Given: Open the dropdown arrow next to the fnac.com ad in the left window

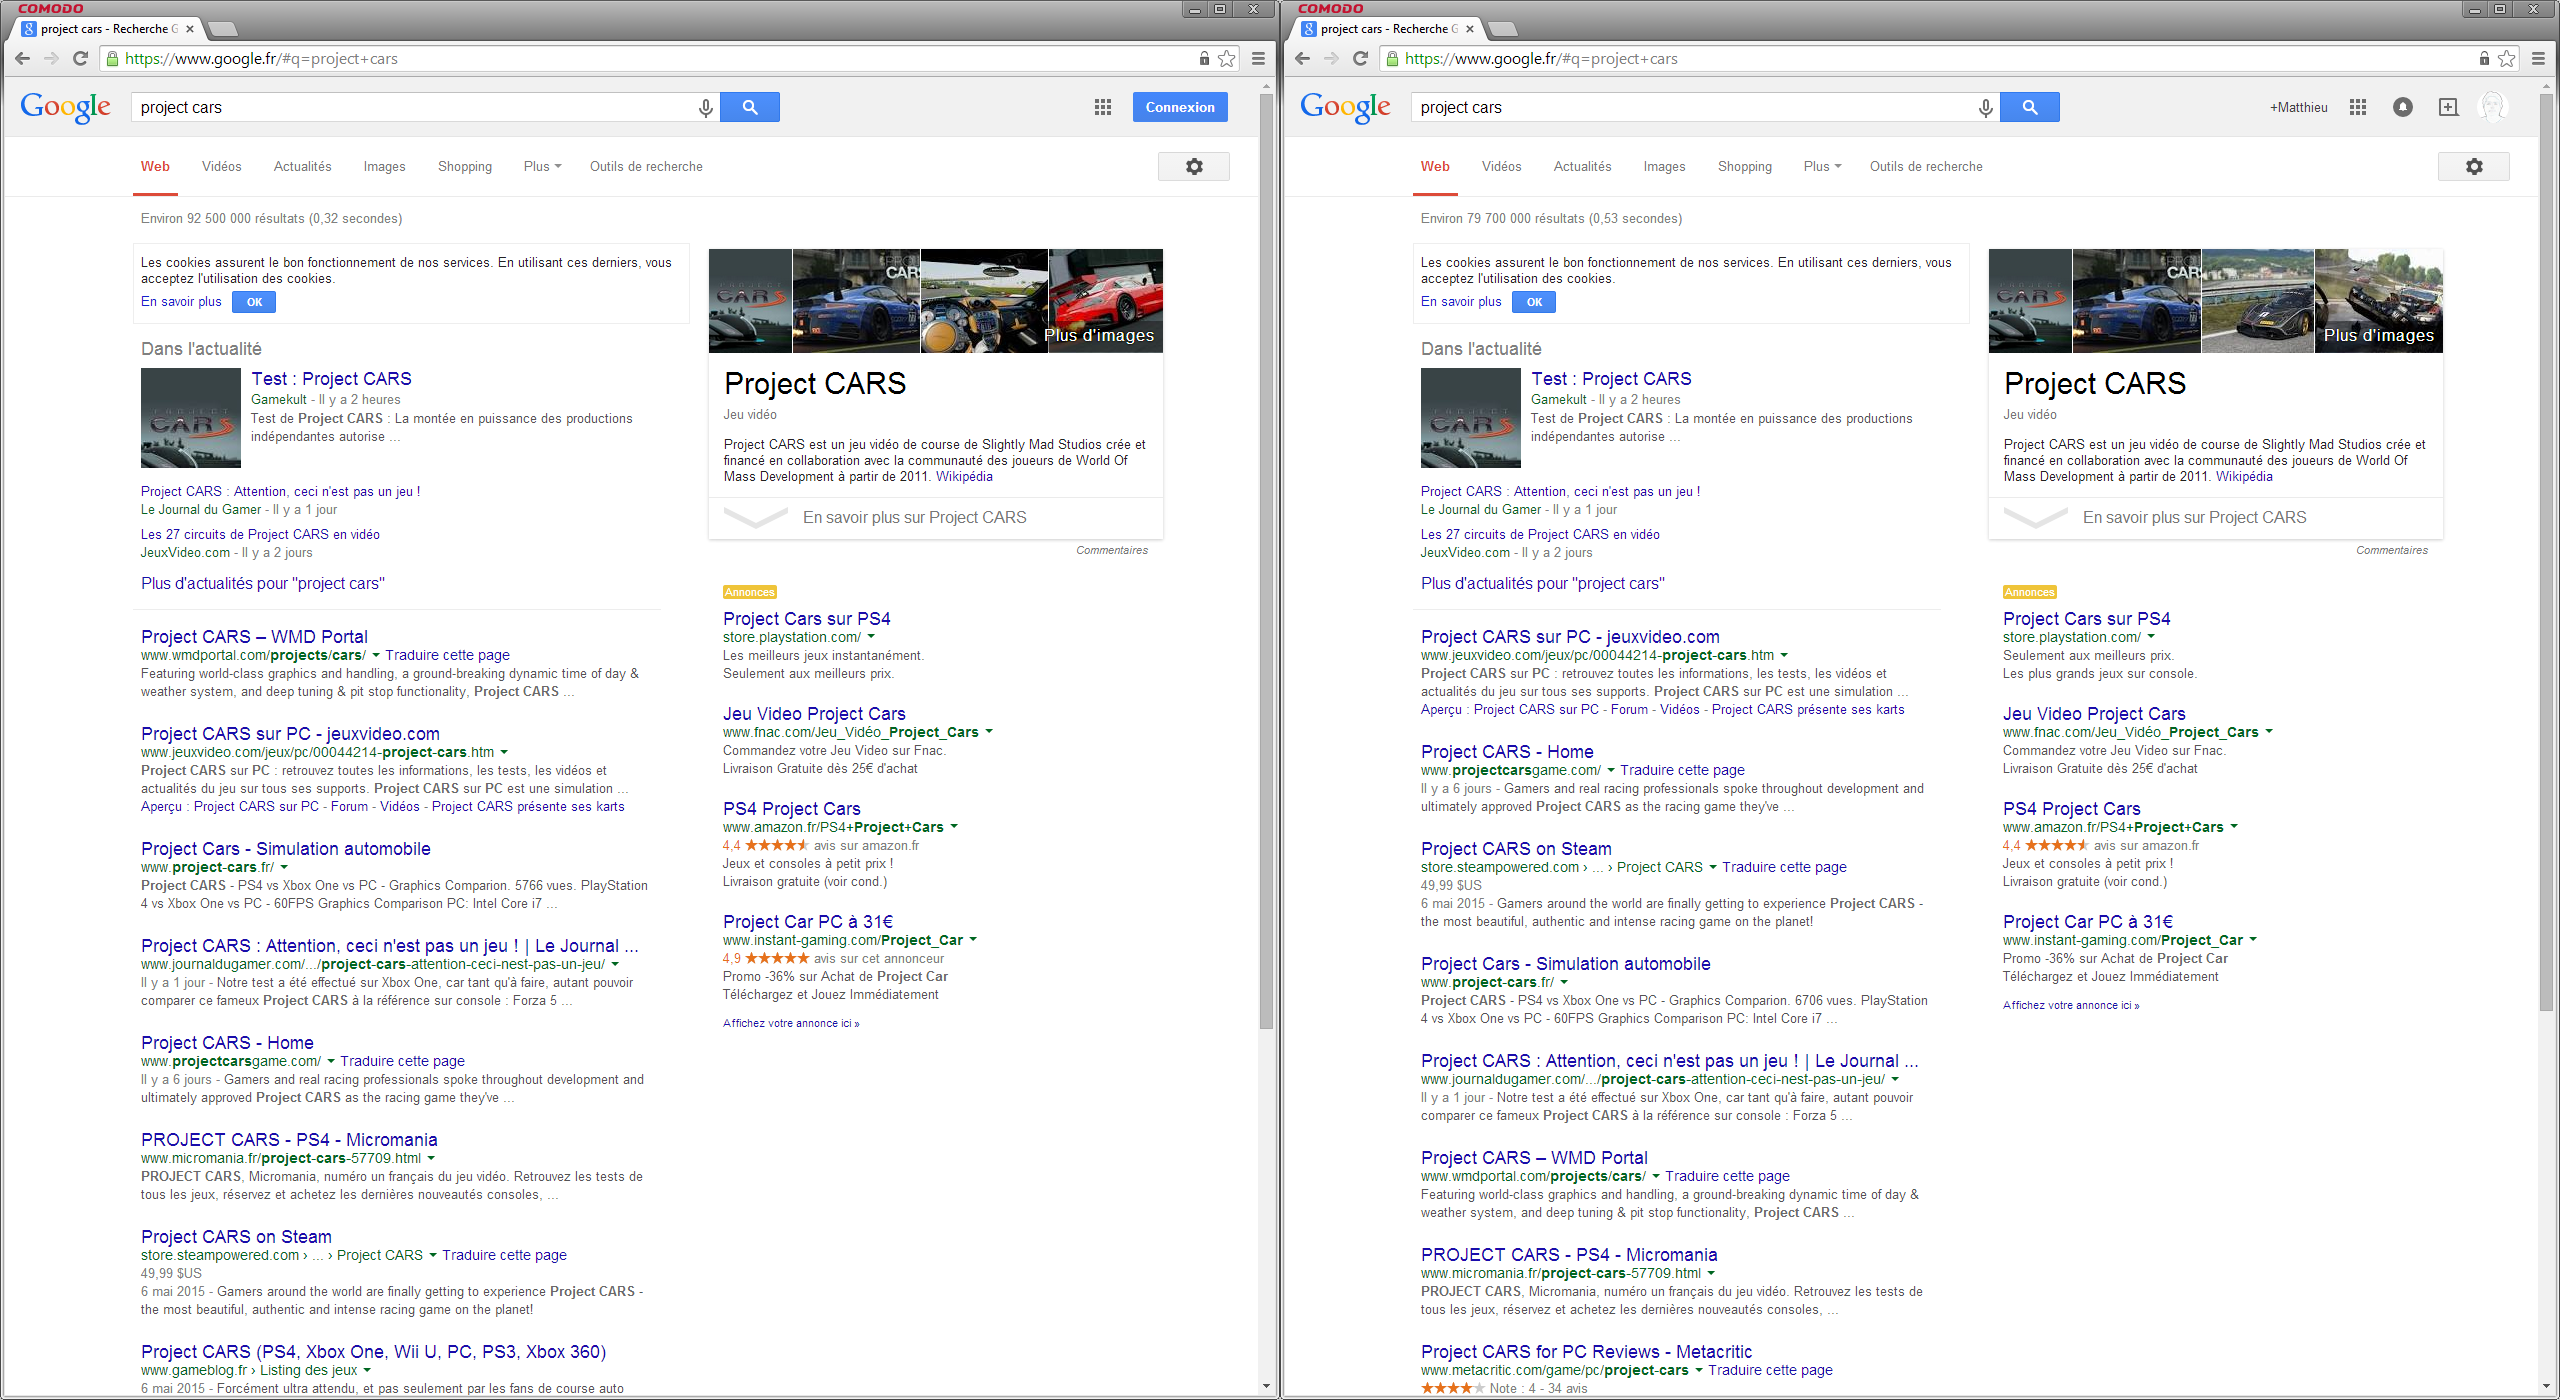Looking at the screenshot, I should (989, 732).
